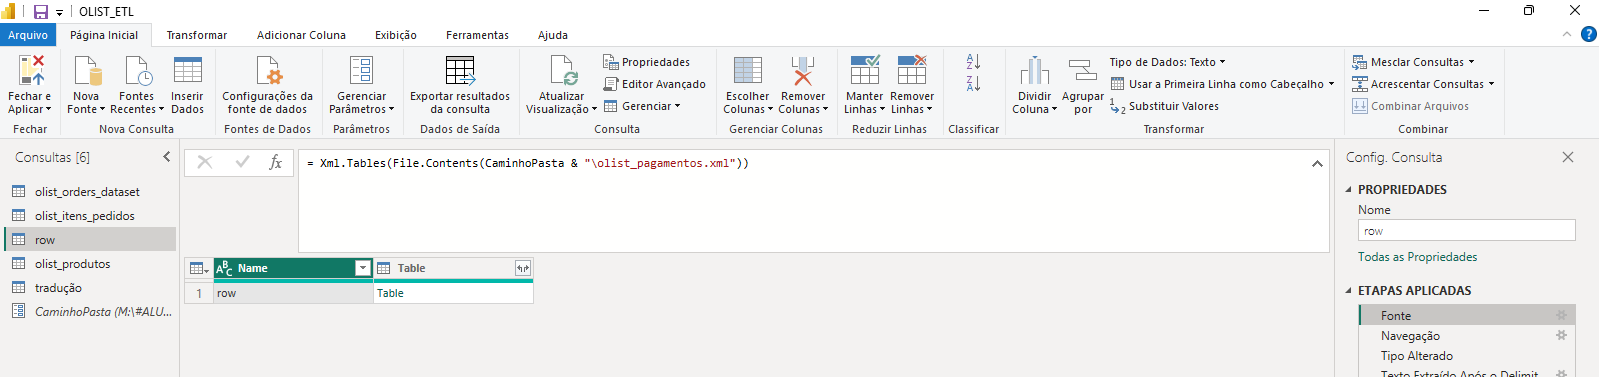Viewport: 1599px width, 377px height.
Task: Click the Manter Linhas icon
Action: 864,70
